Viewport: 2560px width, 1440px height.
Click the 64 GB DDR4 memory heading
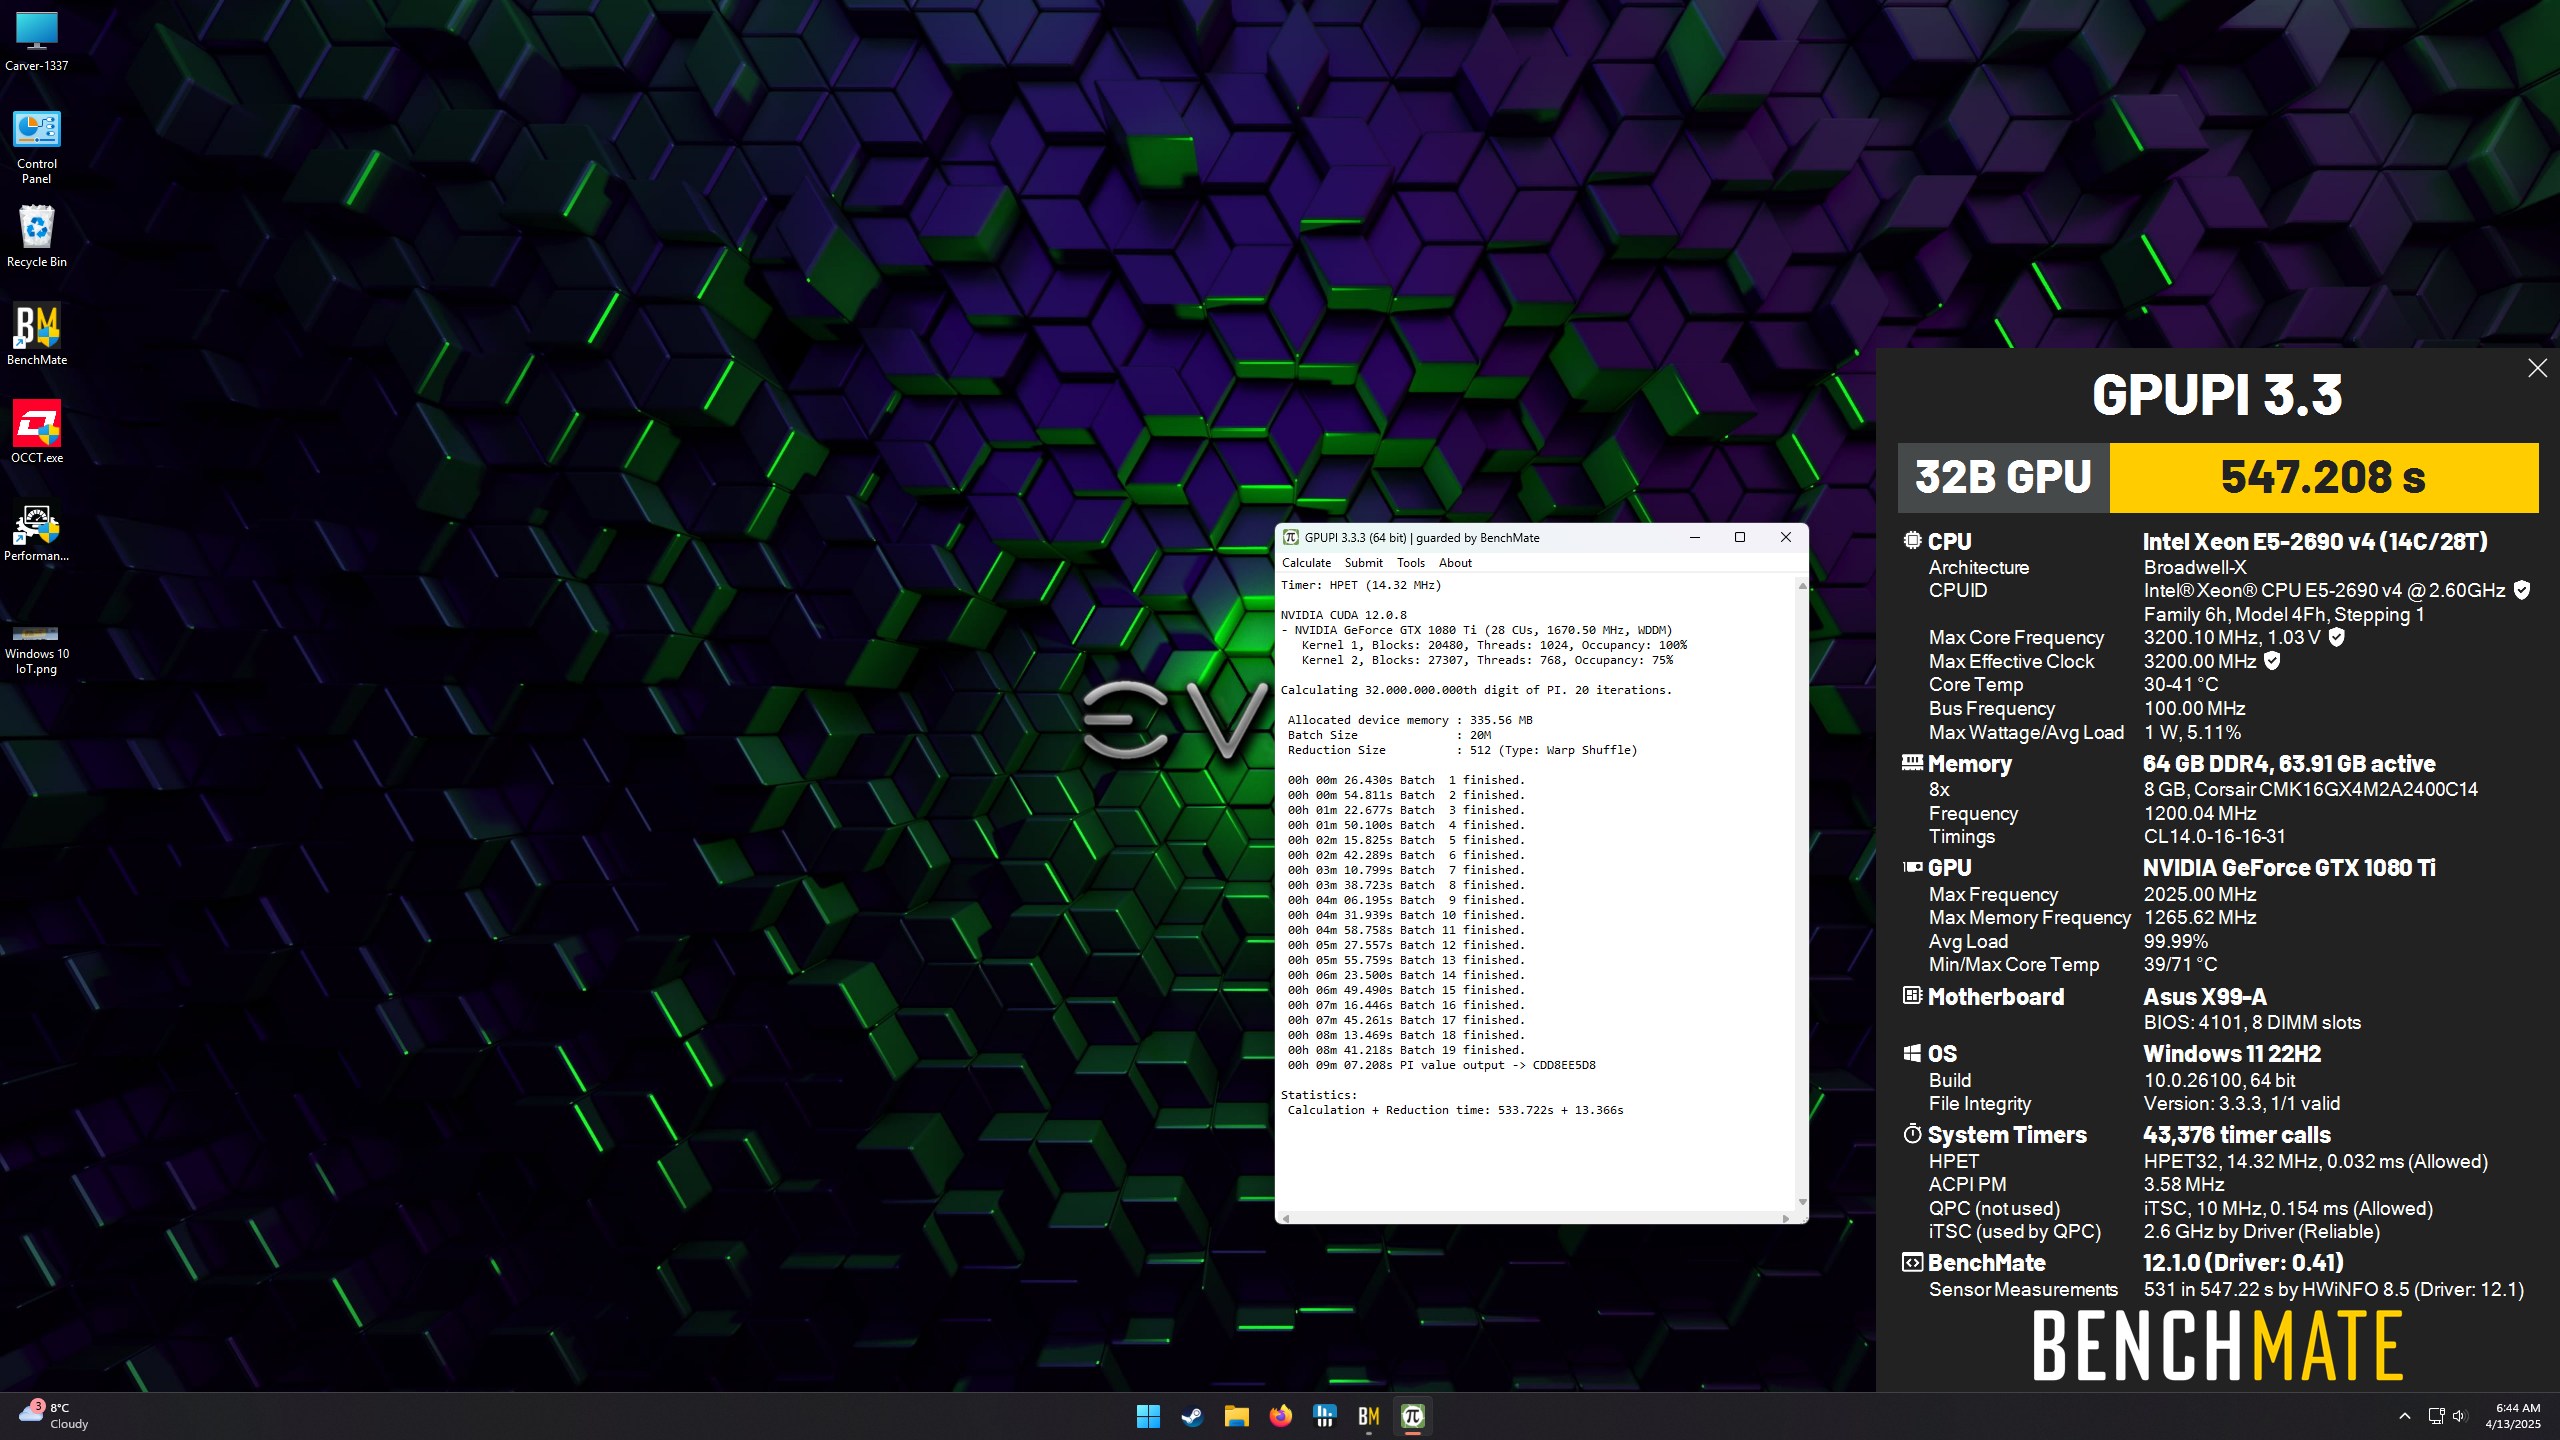[x=2289, y=763]
